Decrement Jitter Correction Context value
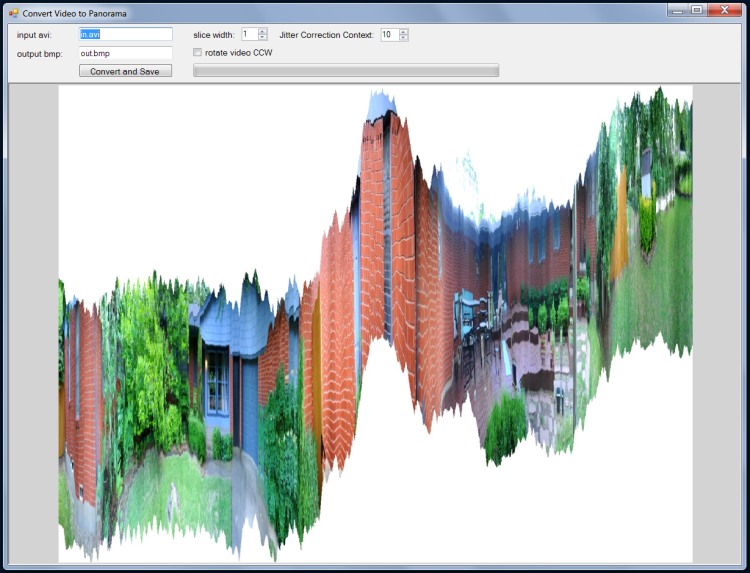Image resolution: width=750 pixels, height=573 pixels. (404, 38)
